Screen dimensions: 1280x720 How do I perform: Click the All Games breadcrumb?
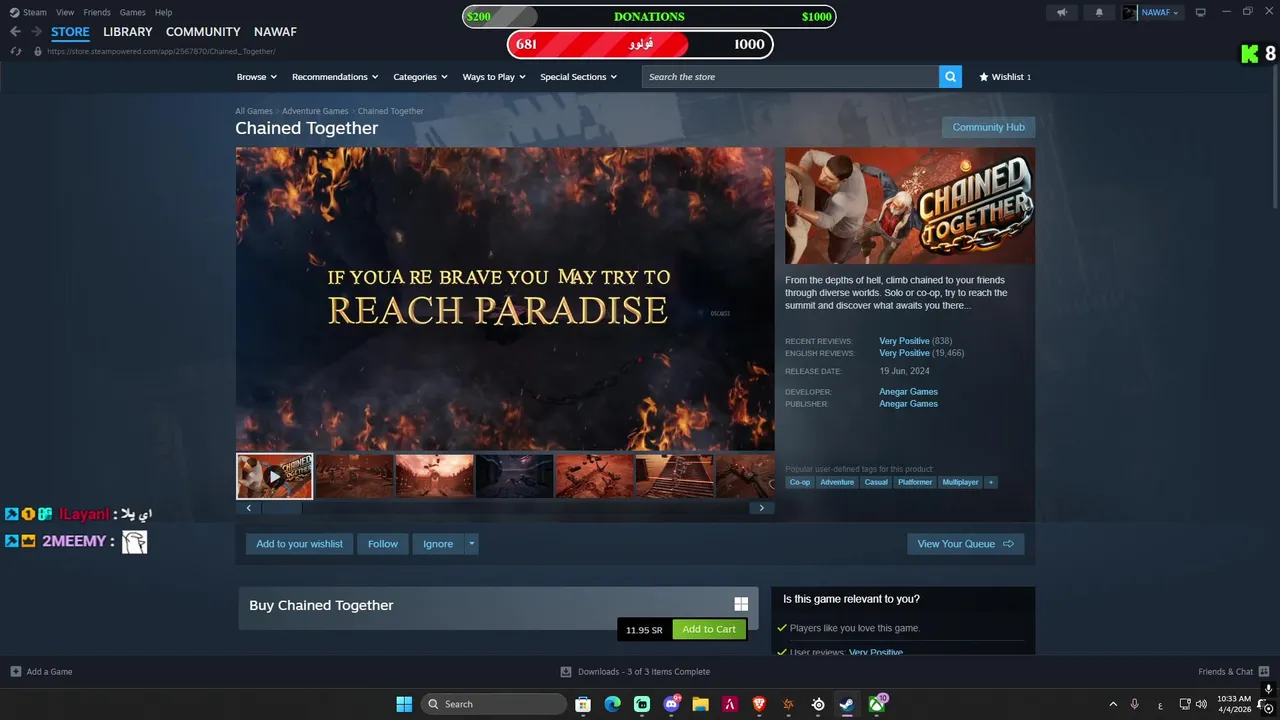pos(254,111)
